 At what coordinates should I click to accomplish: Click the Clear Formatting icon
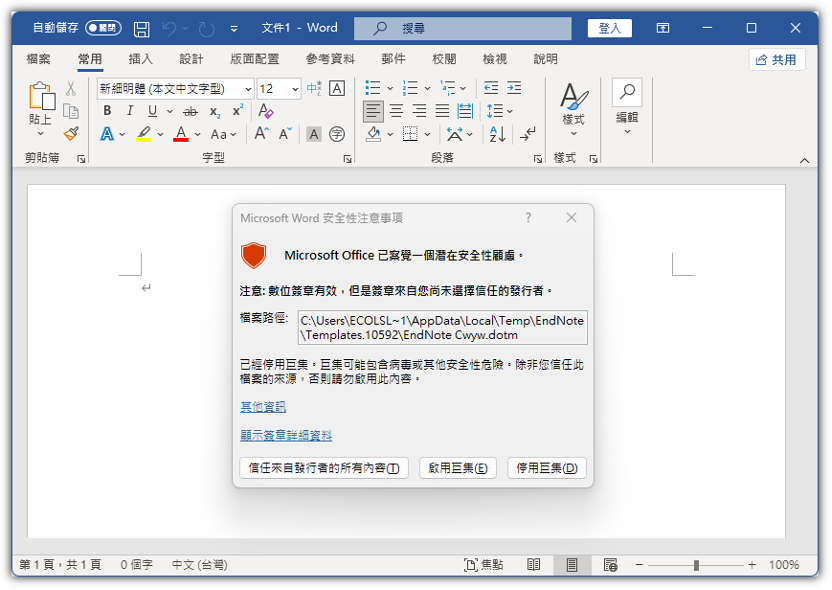click(265, 111)
